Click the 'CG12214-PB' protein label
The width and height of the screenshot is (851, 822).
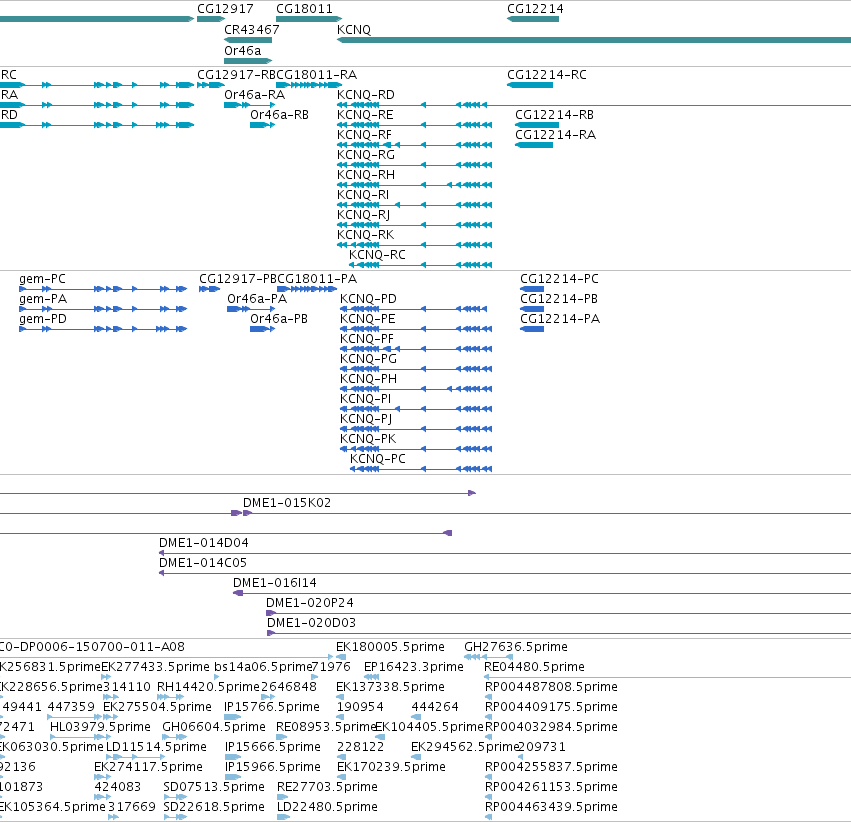(559, 299)
